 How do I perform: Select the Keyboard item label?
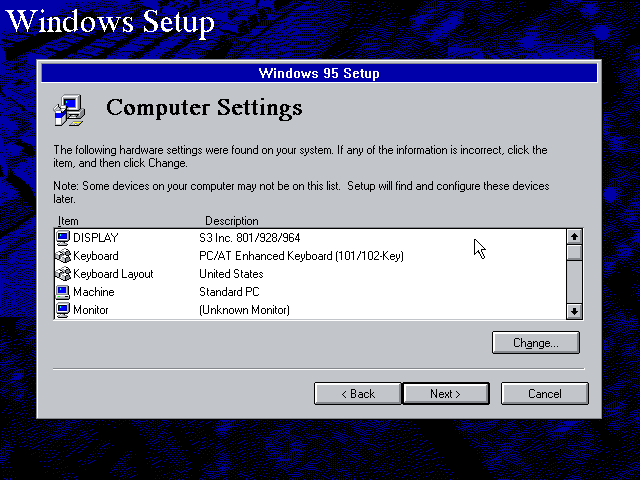coord(96,256)
